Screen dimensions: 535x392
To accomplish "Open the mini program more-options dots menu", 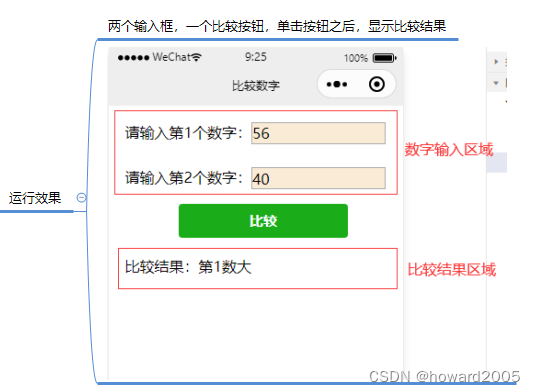I will tap(337, 84).
